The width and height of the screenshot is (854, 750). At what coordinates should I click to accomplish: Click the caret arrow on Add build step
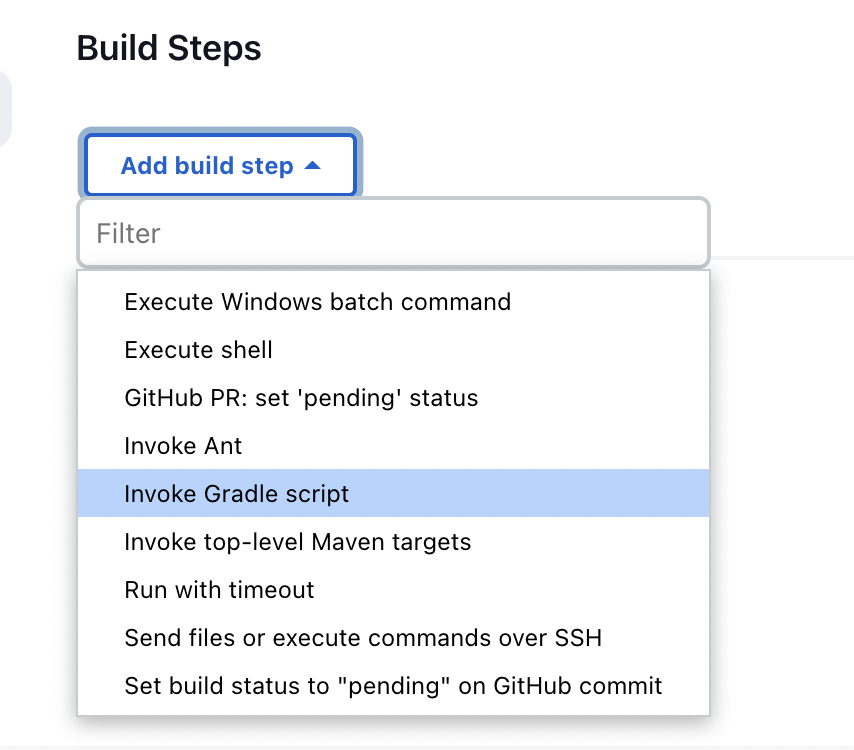point(312,166)
